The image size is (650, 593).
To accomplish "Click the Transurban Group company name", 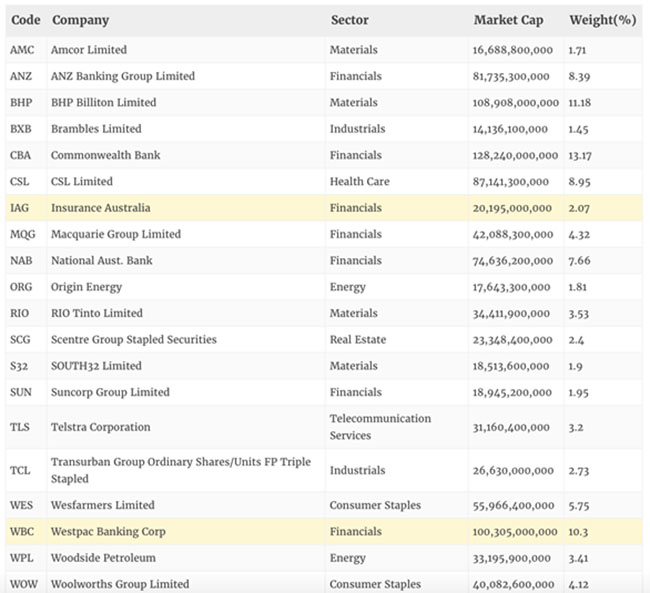I will click(x=180, y=470).
